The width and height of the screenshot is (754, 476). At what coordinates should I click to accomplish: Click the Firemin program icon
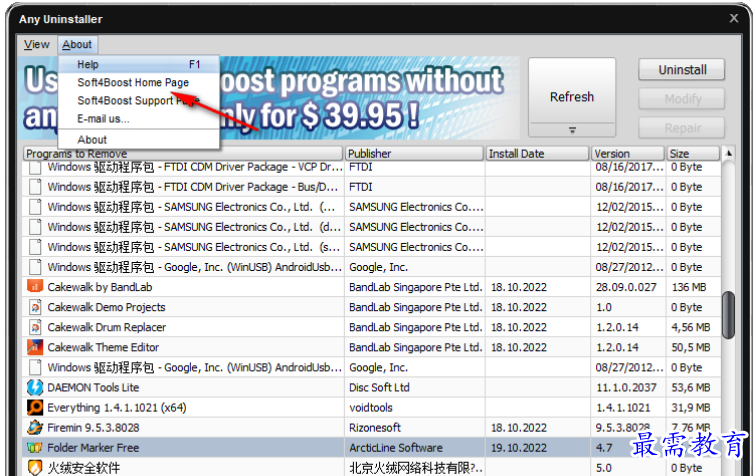35,427
